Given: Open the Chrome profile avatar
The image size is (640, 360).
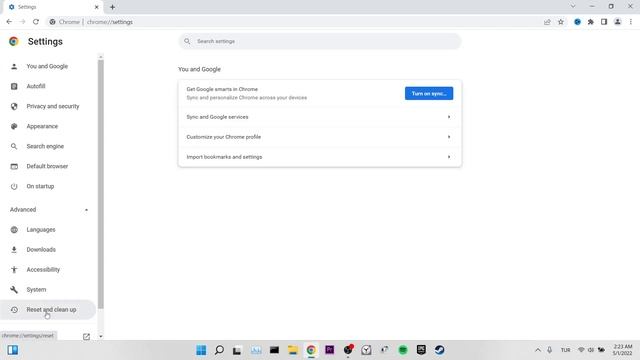Looking at the screenshot, I should click(618, 22).
